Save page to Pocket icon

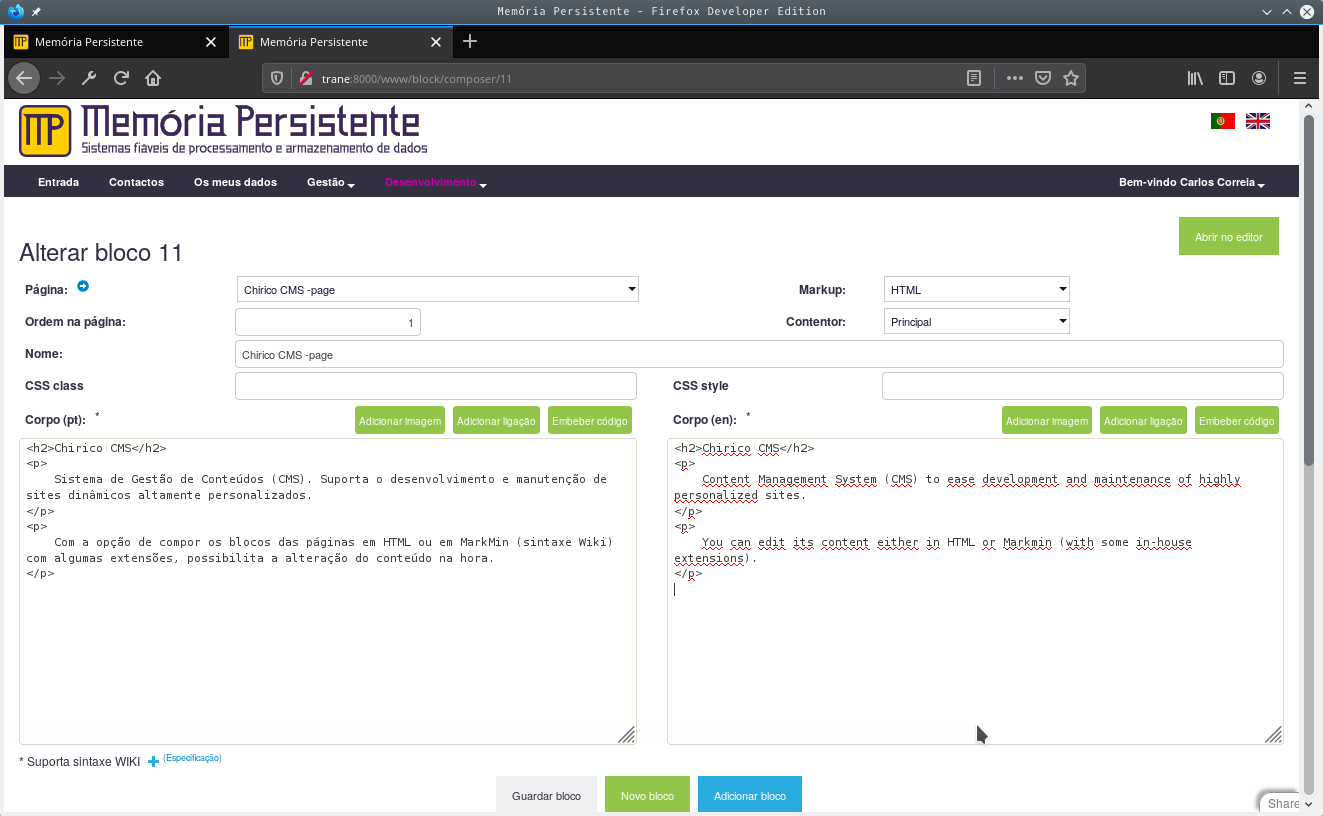click(x=1043, y=78)
